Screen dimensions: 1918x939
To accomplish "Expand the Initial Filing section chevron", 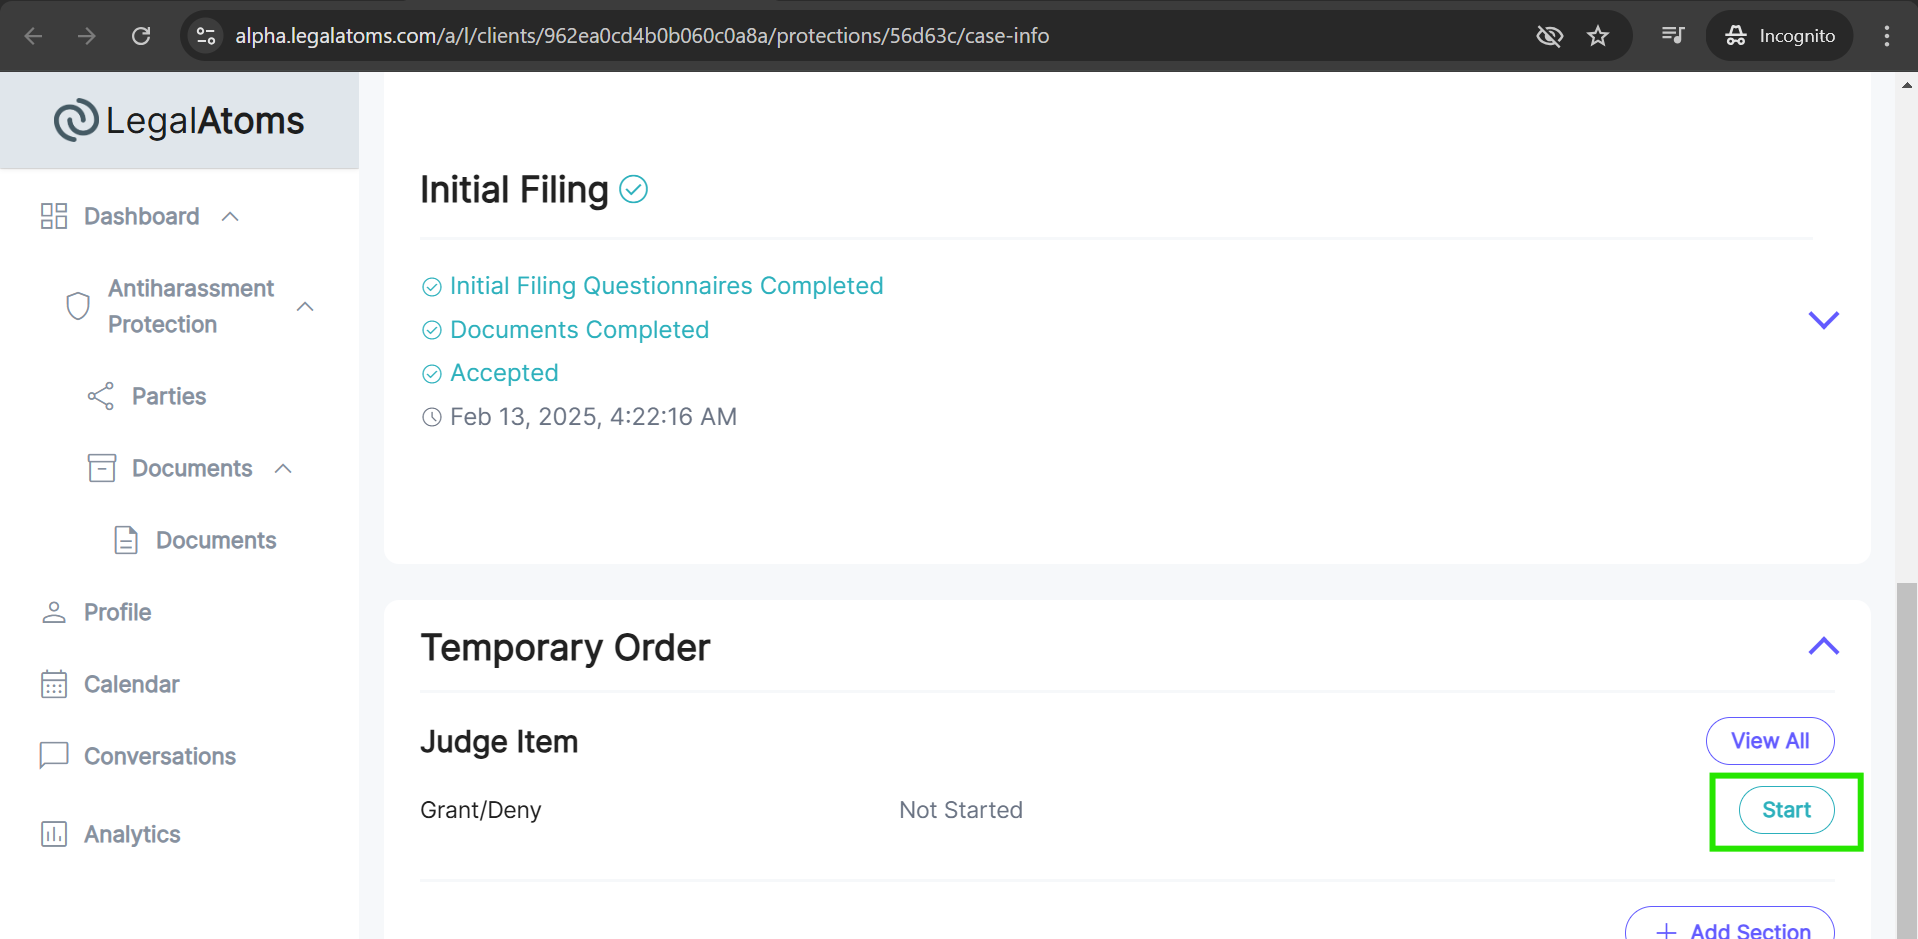I will coord(1824,320).
